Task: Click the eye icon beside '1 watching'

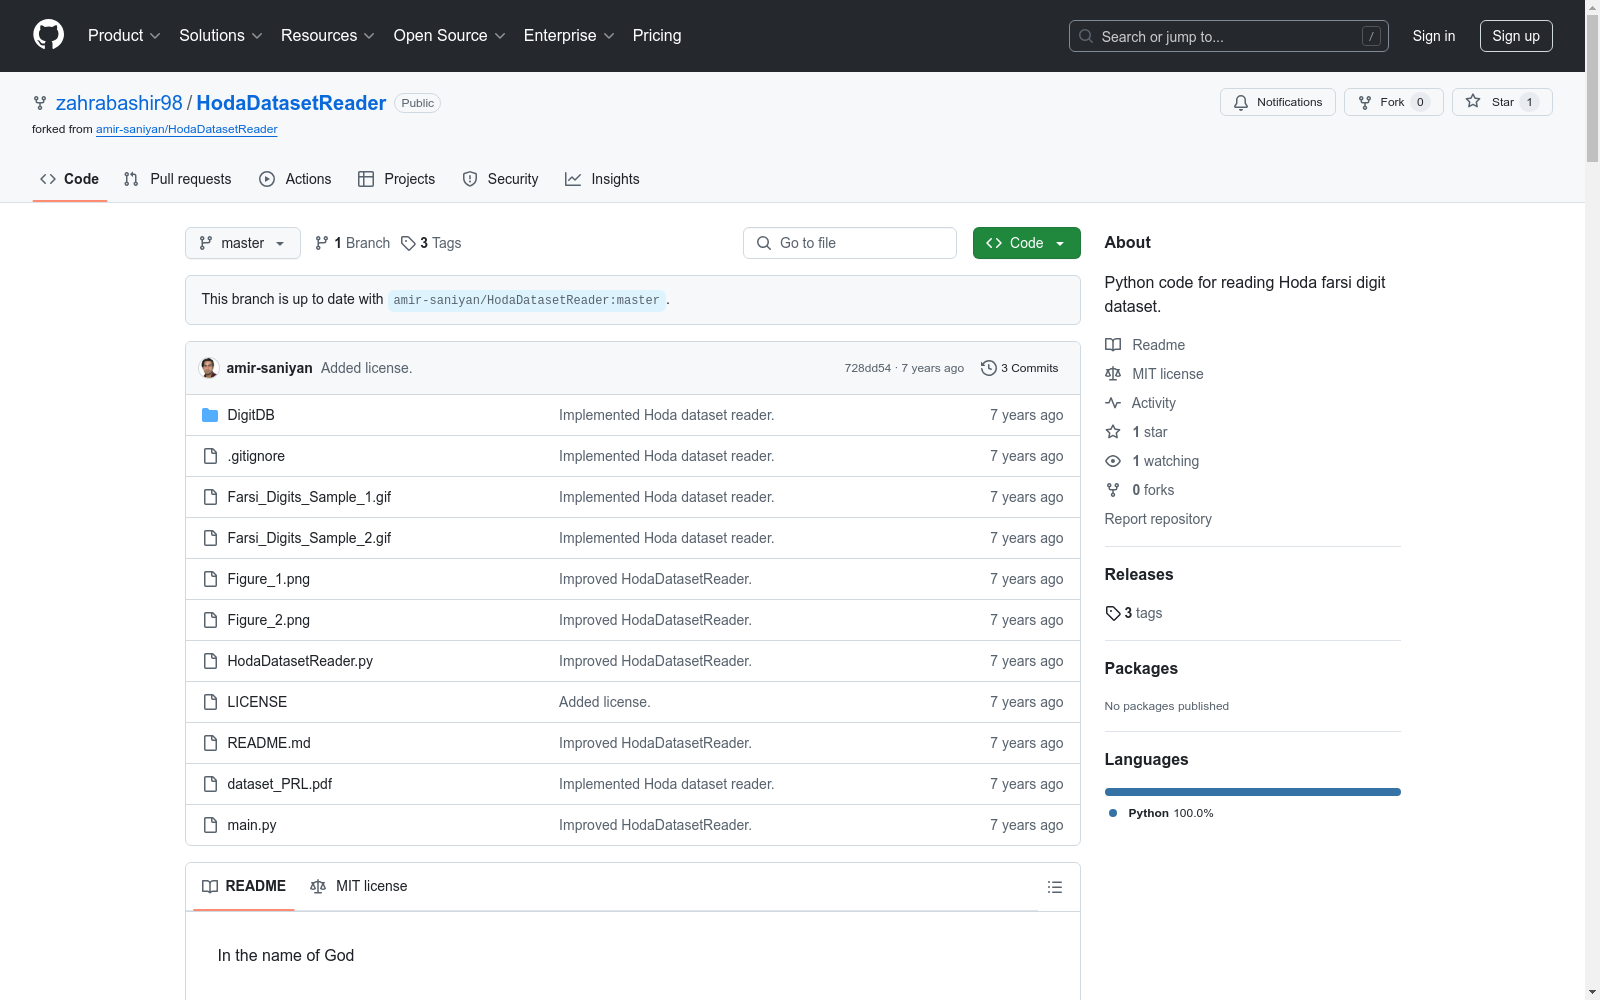Action: 1113,461
